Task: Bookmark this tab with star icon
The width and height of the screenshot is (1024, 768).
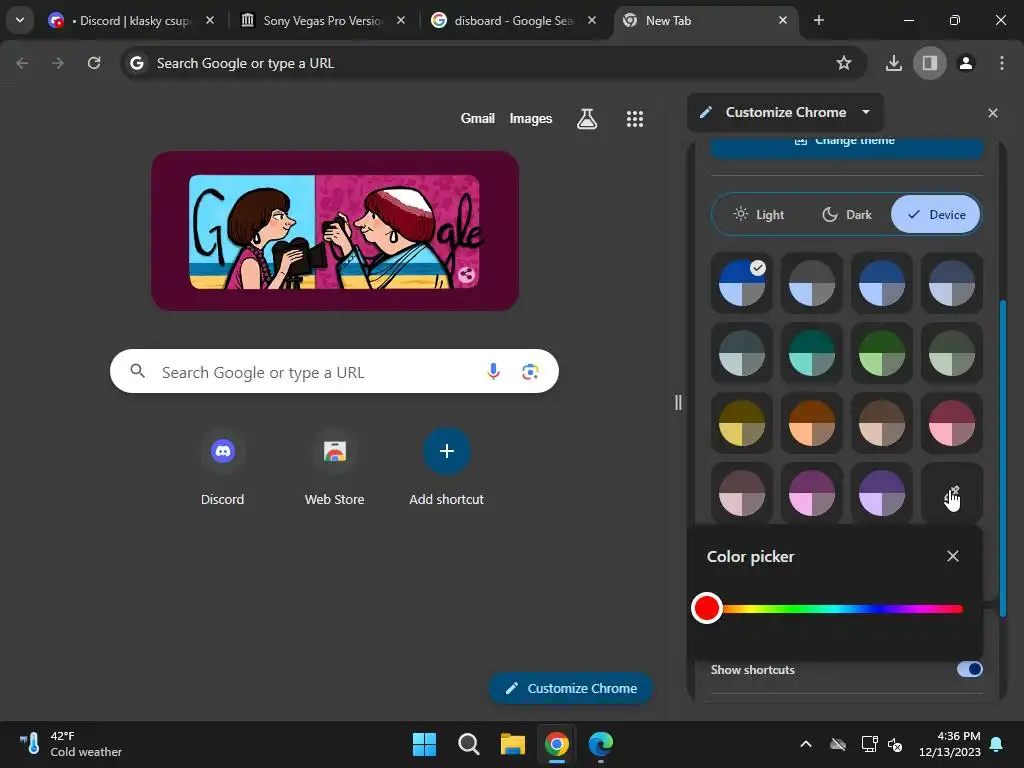Action: pyautogui.click(x=844, y=63)
